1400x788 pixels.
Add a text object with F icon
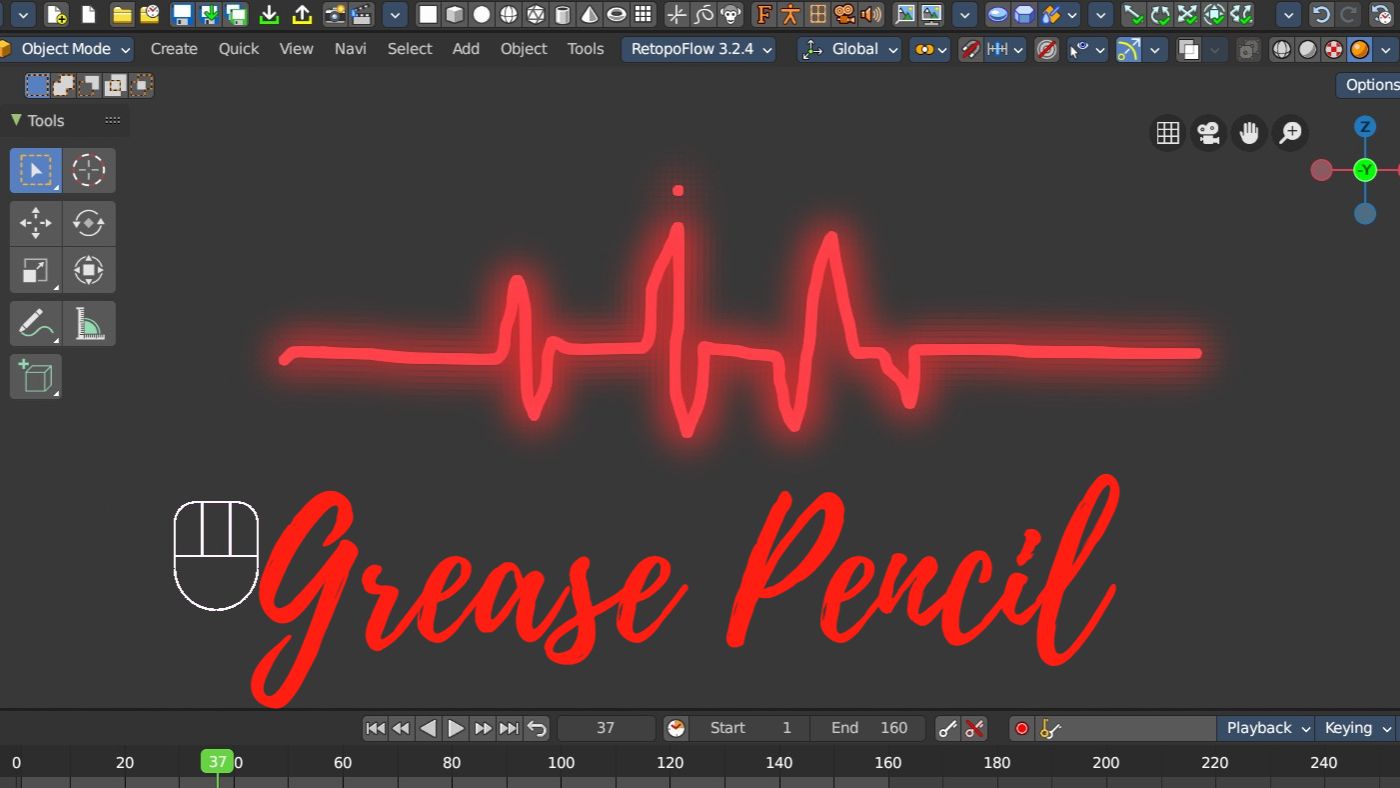point(764,15)
